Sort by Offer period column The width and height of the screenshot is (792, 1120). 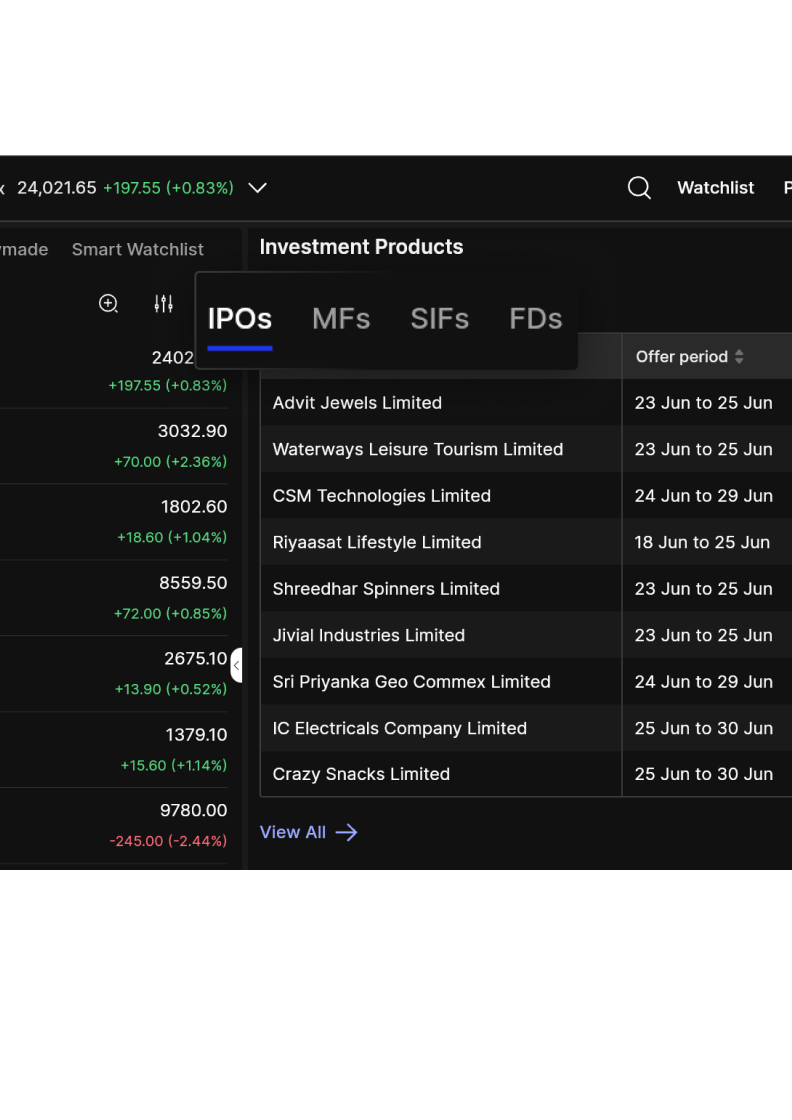(690, 356)
